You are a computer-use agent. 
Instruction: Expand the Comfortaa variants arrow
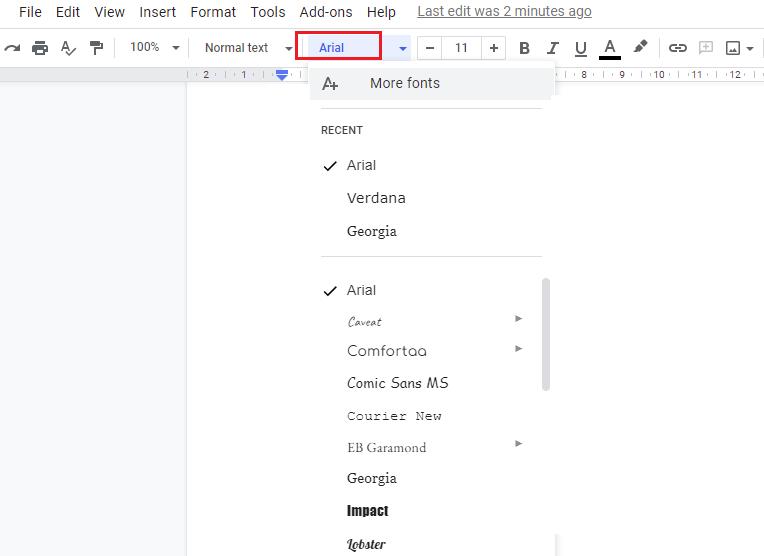click(x=518, y=348)
